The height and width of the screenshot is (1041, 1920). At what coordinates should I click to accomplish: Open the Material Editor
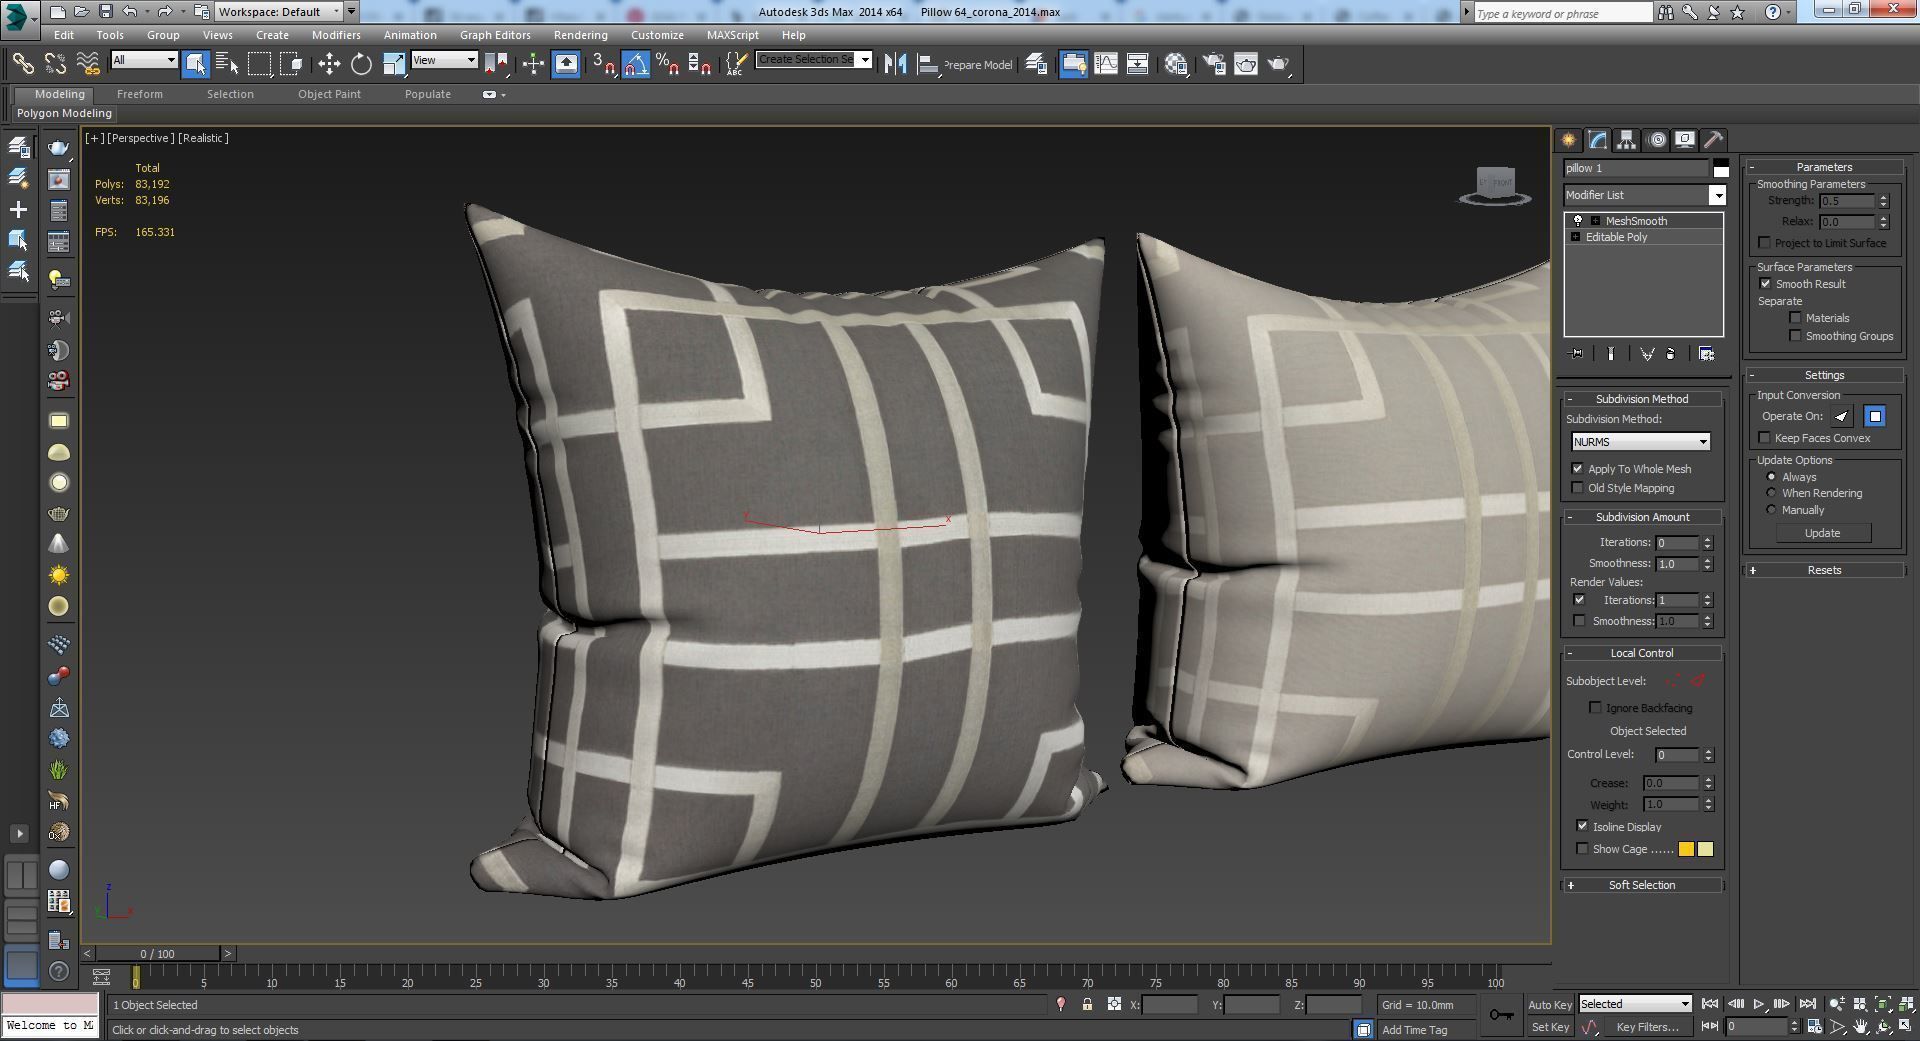point(1176,64)
